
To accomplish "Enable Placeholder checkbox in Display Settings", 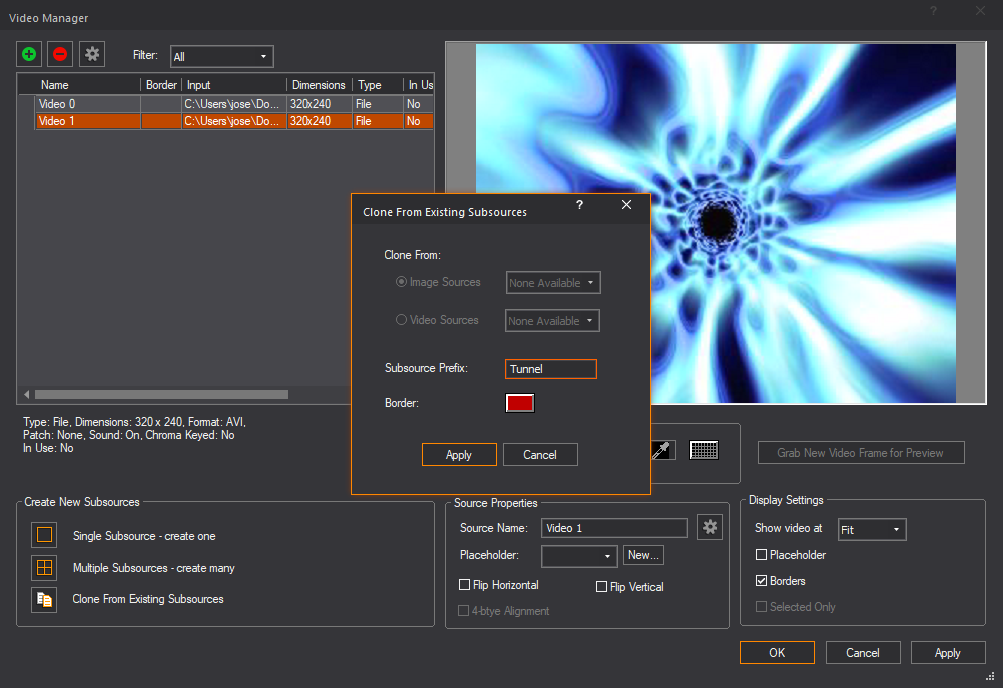I will coord(762,555).
